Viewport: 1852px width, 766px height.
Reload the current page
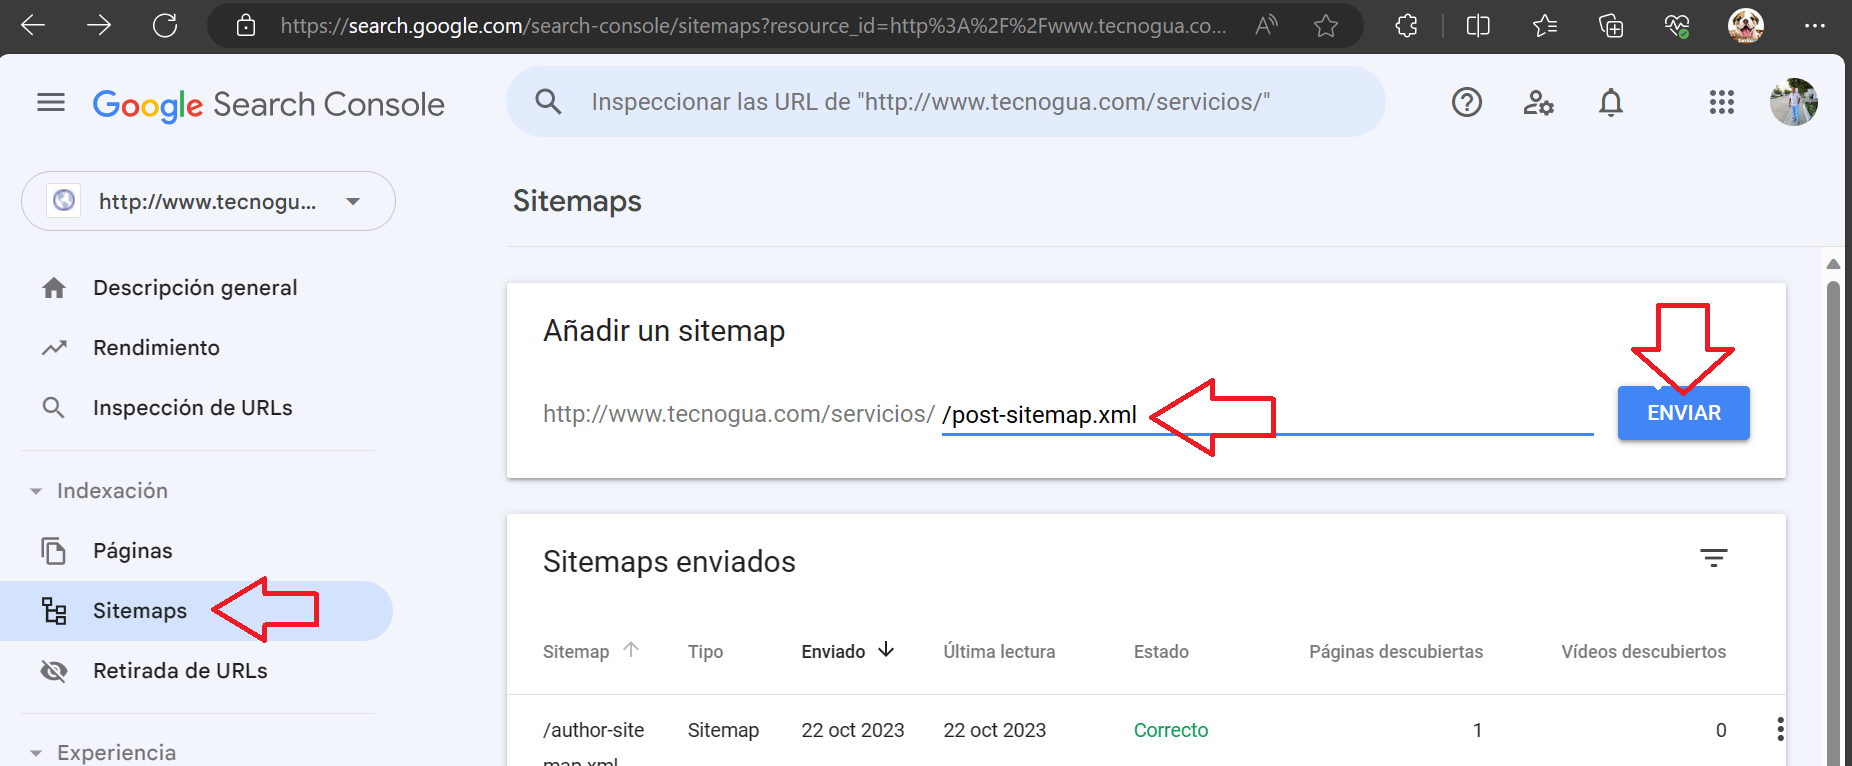point(165,26)
